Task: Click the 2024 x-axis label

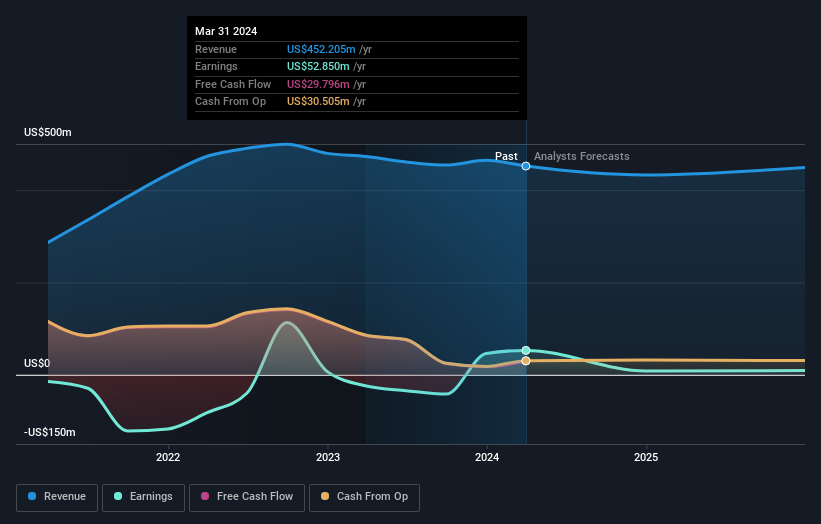Action: (x=487, y=458)
